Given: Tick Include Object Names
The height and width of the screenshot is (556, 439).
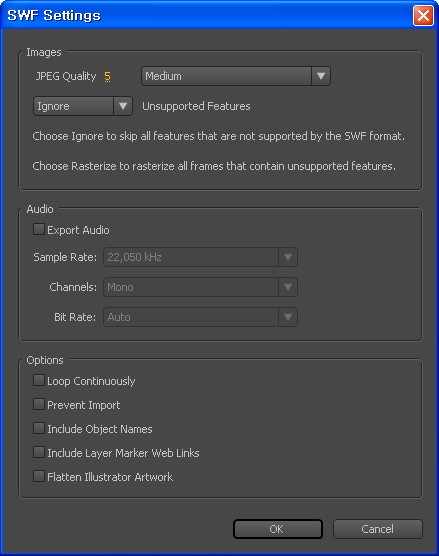Looking at the screenshot, I should click(39, 428).
